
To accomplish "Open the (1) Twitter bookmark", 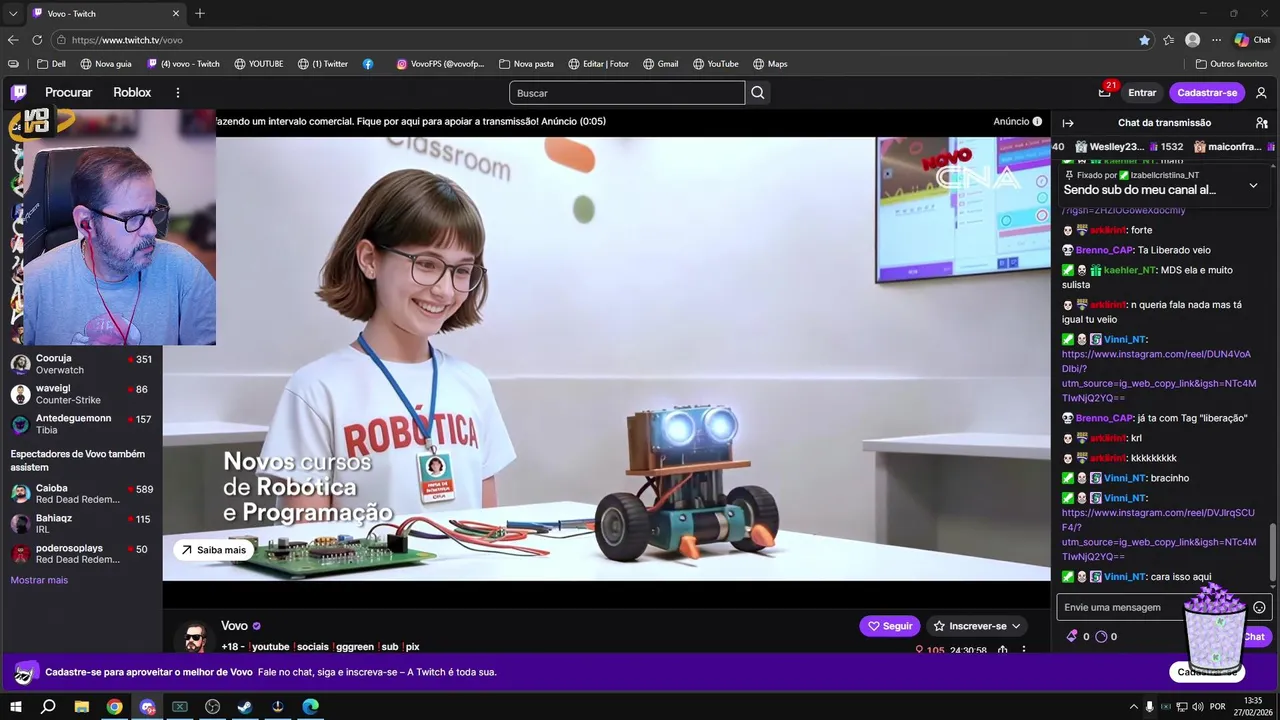I will [323, 64].
